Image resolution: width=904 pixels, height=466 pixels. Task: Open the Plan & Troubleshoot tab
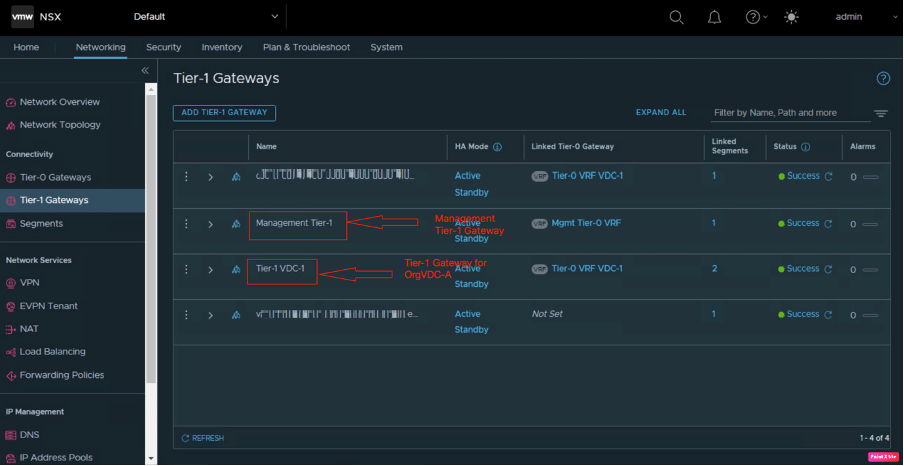[306, 47]
